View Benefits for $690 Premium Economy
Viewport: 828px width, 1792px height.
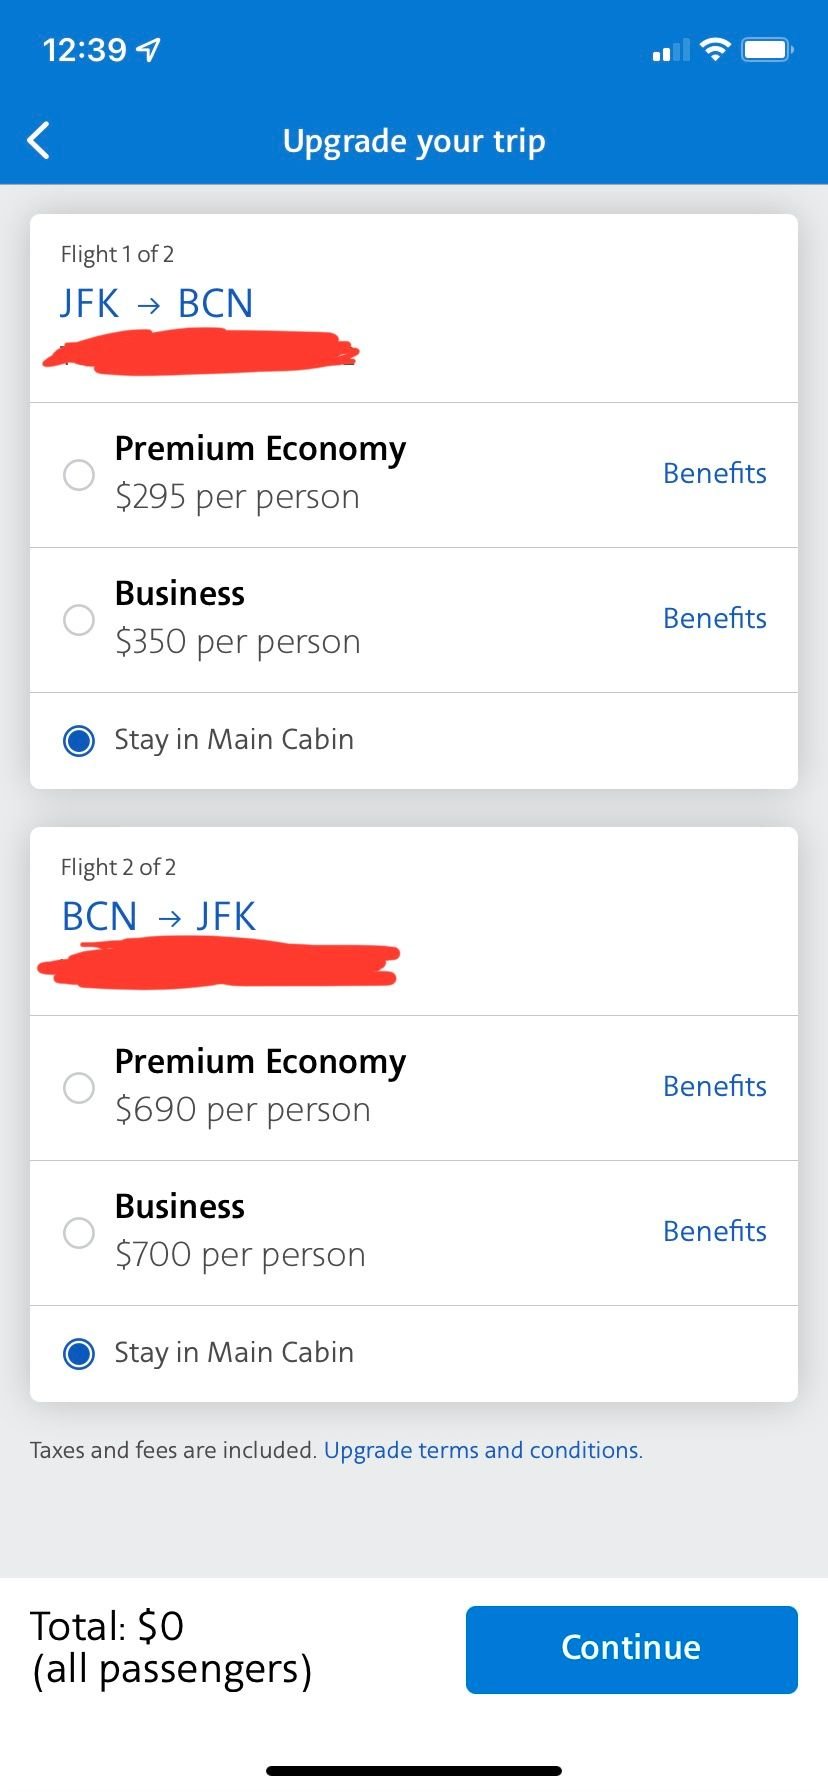[714, 1086]
